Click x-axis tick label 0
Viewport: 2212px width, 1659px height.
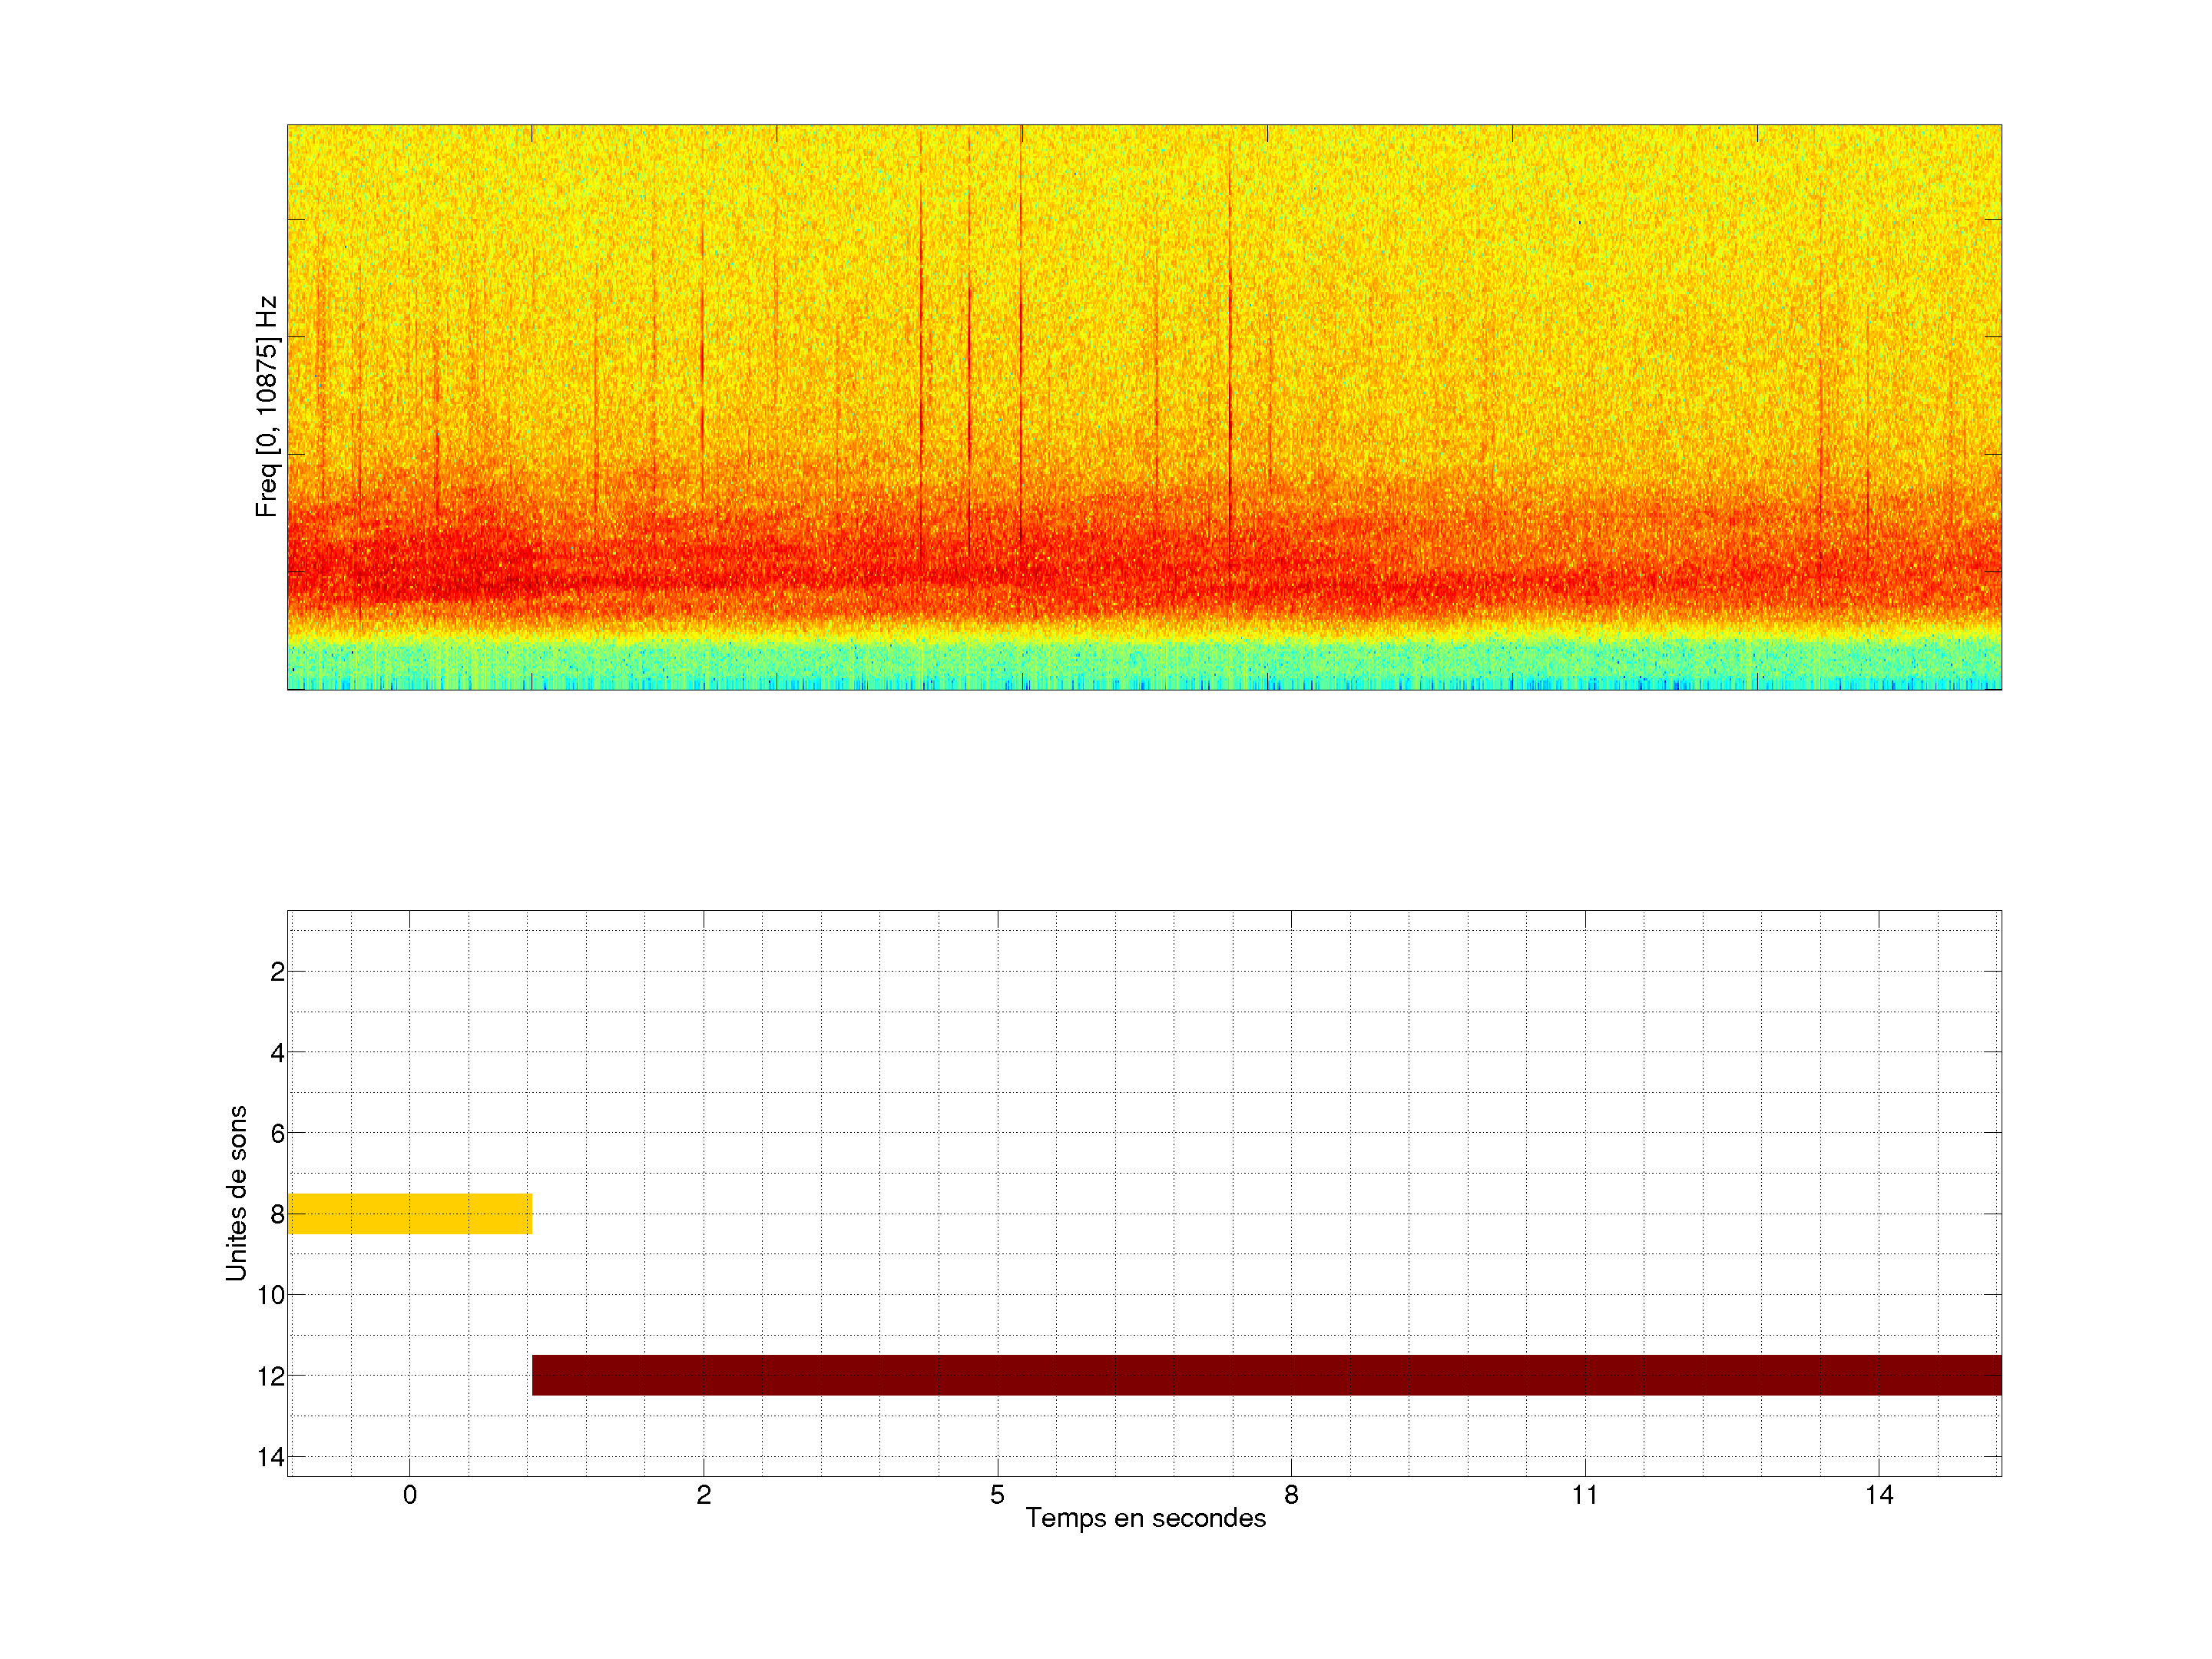[409, 1495]
